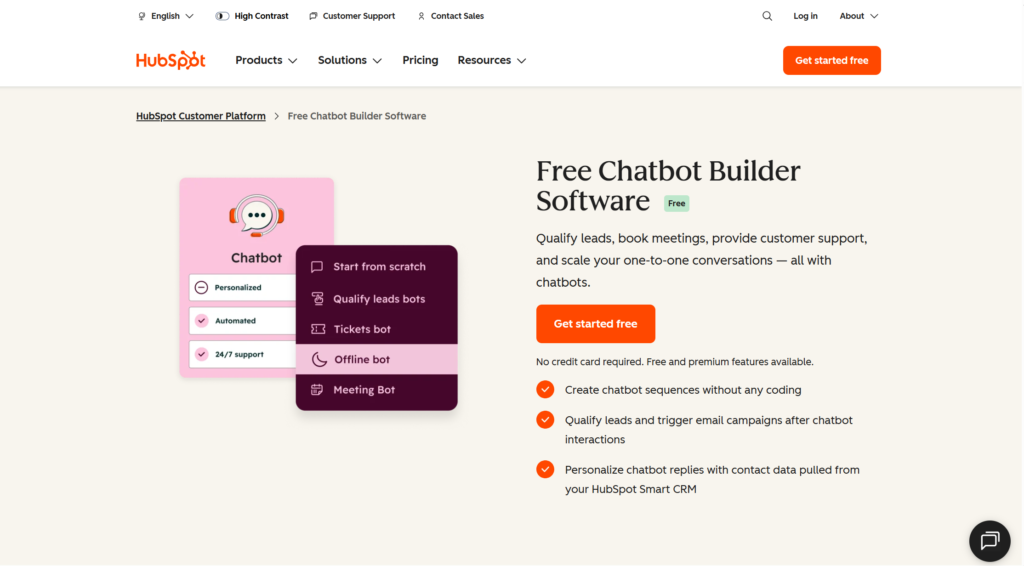This screenshot has height=566, width=1024.
Task: Click the Offline bot moon icon
Action: pos(319,359)
